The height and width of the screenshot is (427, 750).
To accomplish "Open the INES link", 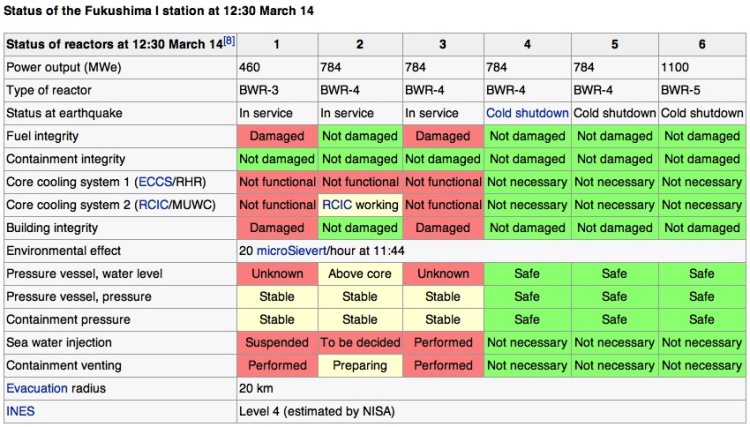I will (20, 412).
